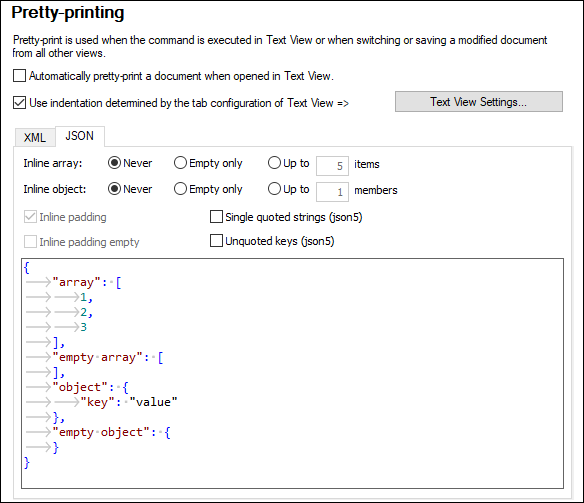Switch to the XML tab
Screen dimensions: 584x503
[x=35, y=137]
